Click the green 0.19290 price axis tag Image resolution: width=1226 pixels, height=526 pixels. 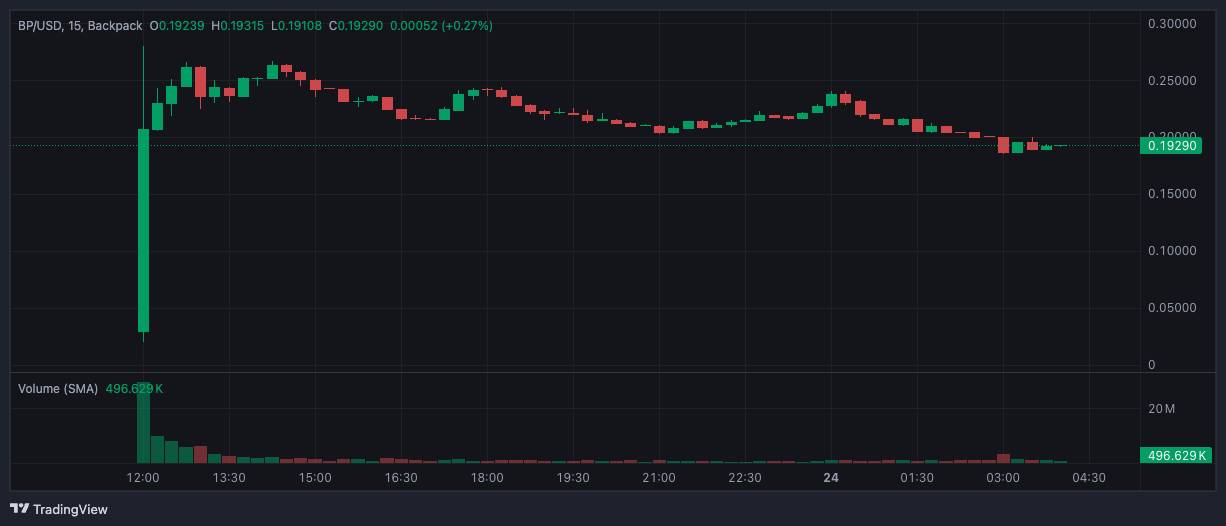(1171, 146)
